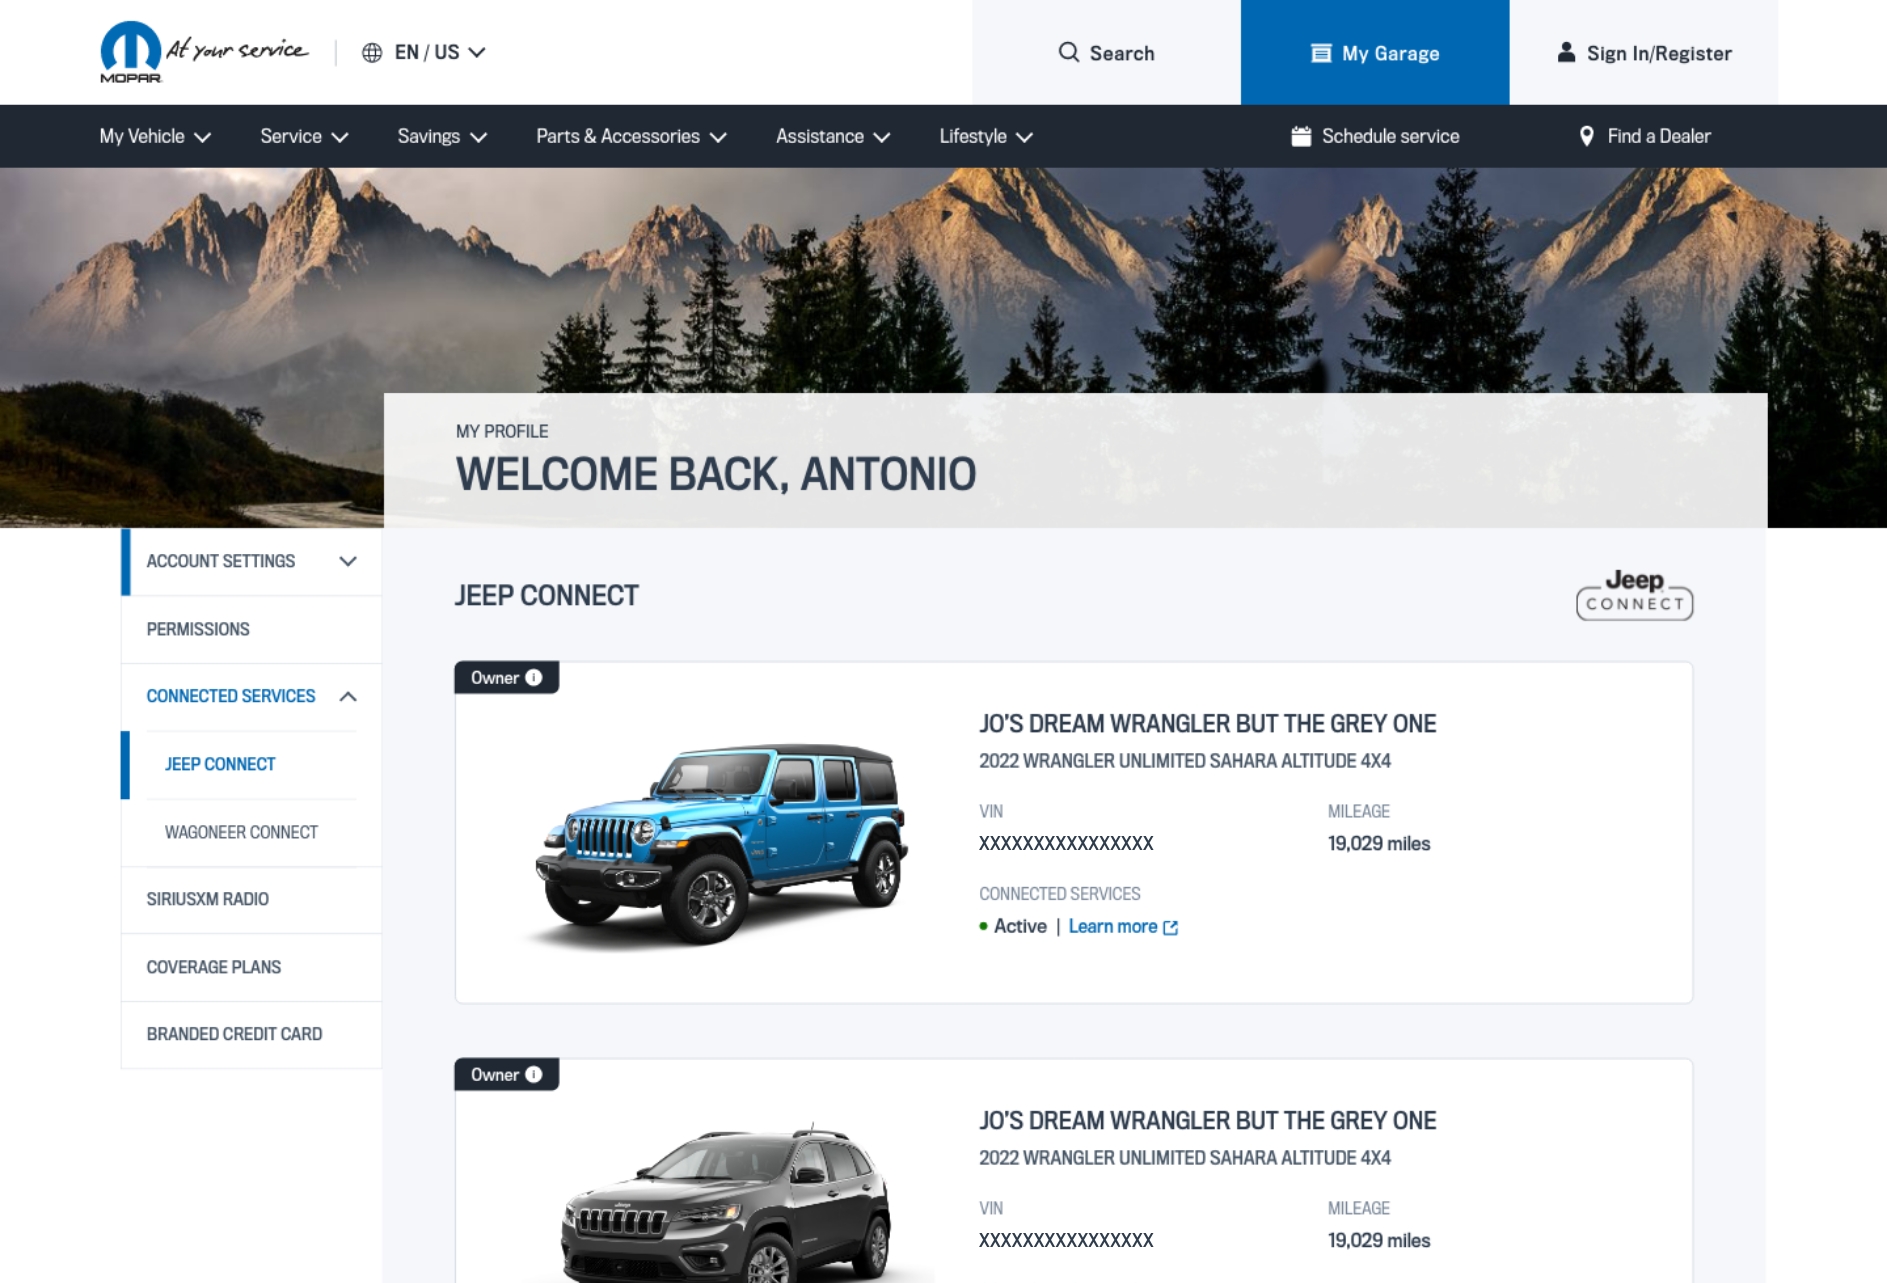
Task: Go to Wagoneer Connect settings
Action: pyautogui.click(x=240, y=831)
